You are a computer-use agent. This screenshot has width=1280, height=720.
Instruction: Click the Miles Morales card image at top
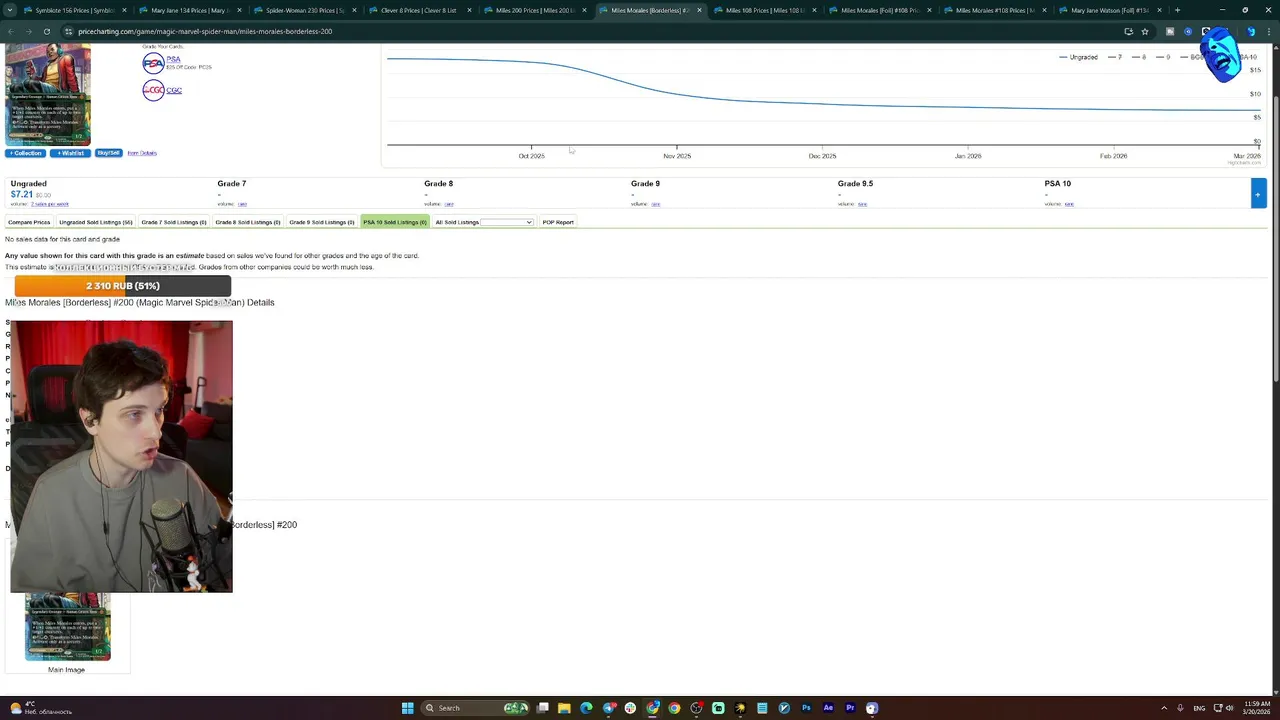click(48, 96)
